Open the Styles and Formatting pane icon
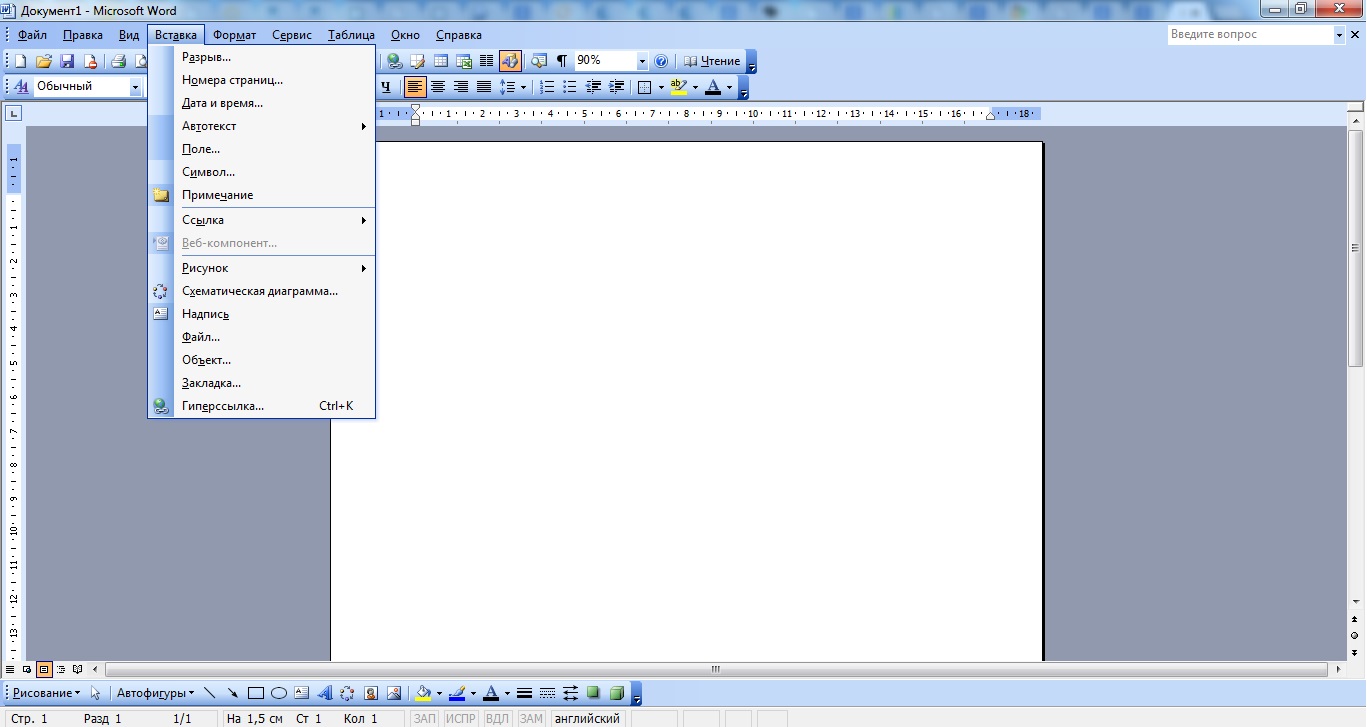This screenshot has width=1367, height=727. point(22,87)
